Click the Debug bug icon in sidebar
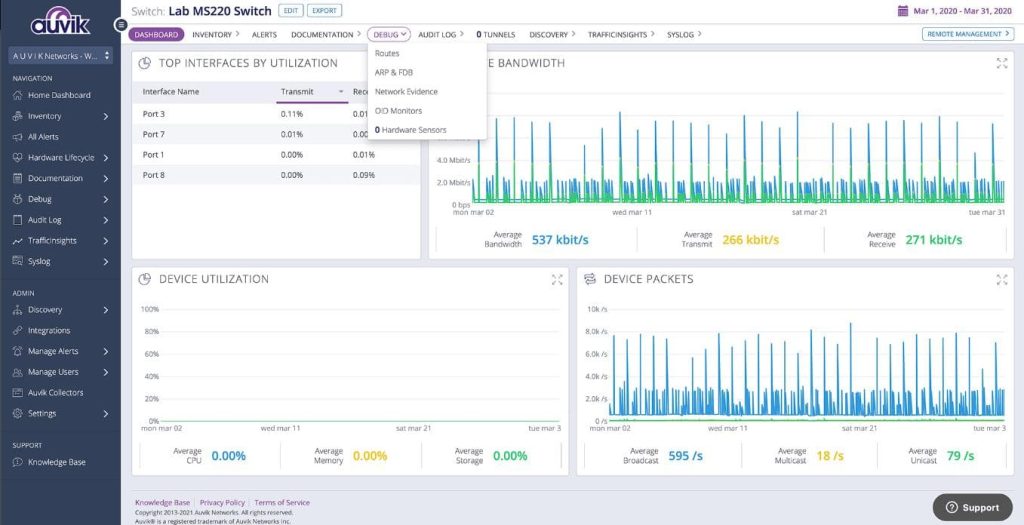The image size is (1024, 525). (x=18, y=199)
